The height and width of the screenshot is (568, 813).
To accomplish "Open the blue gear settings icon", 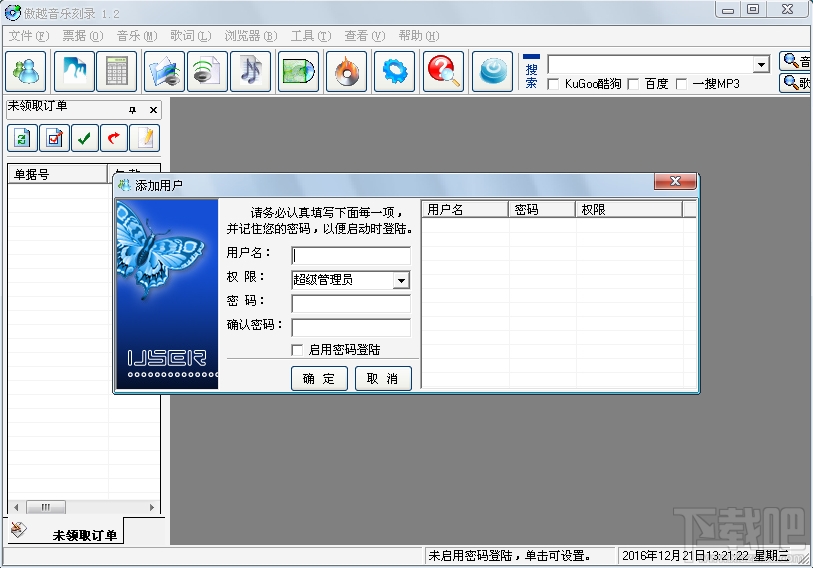I will click(394, 72).
